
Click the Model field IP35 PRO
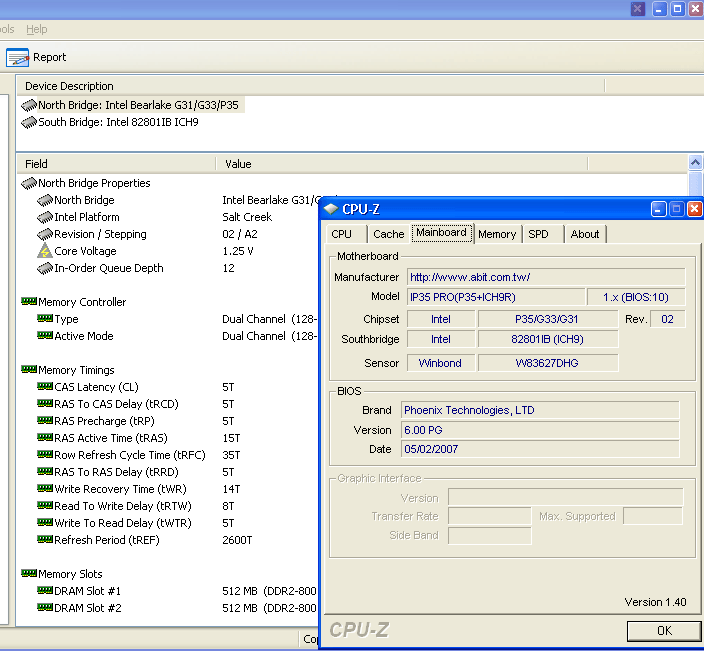point(496,297)
